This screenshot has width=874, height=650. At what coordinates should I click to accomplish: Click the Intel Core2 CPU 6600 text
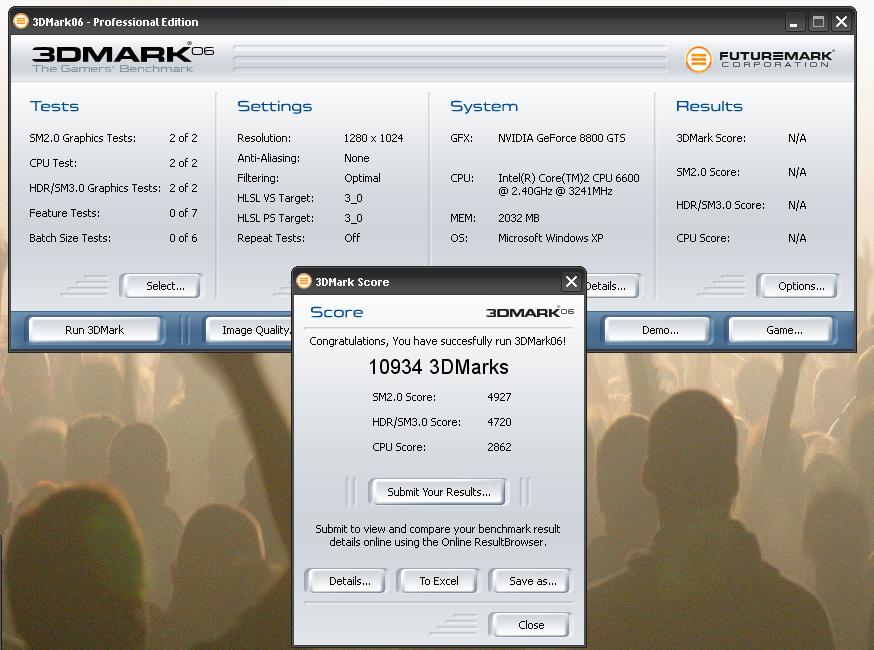coord(569,185)
